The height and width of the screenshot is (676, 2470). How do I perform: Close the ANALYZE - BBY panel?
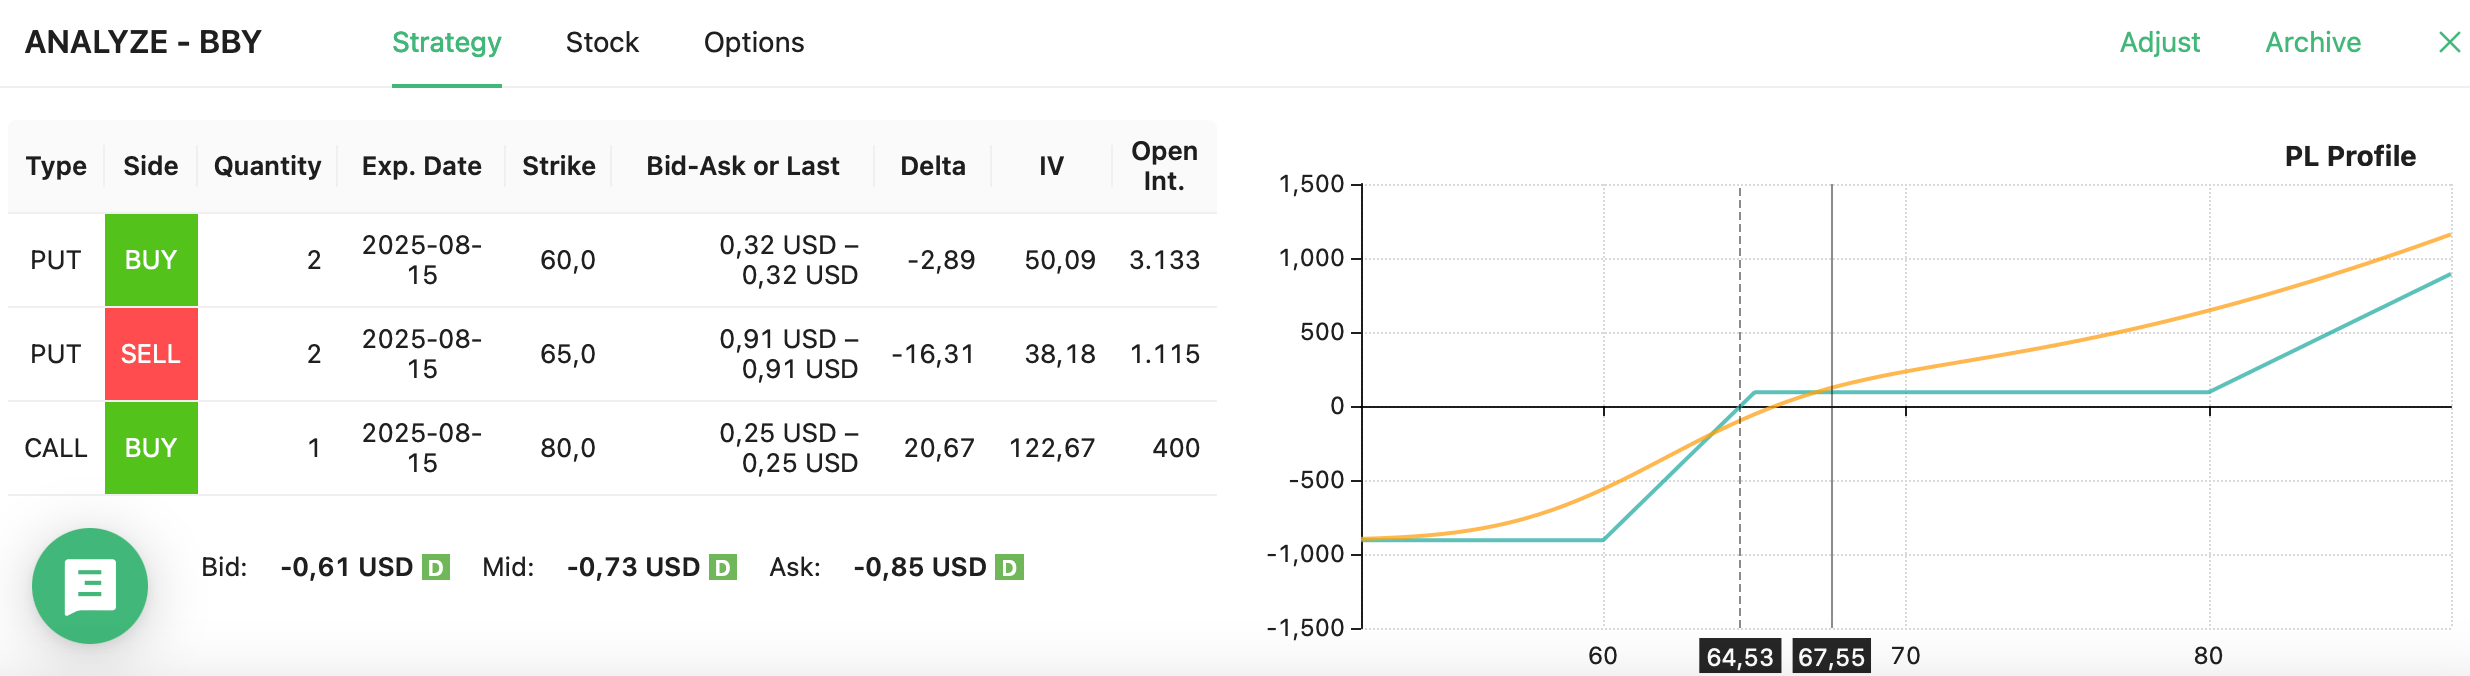pos(2450,42)
